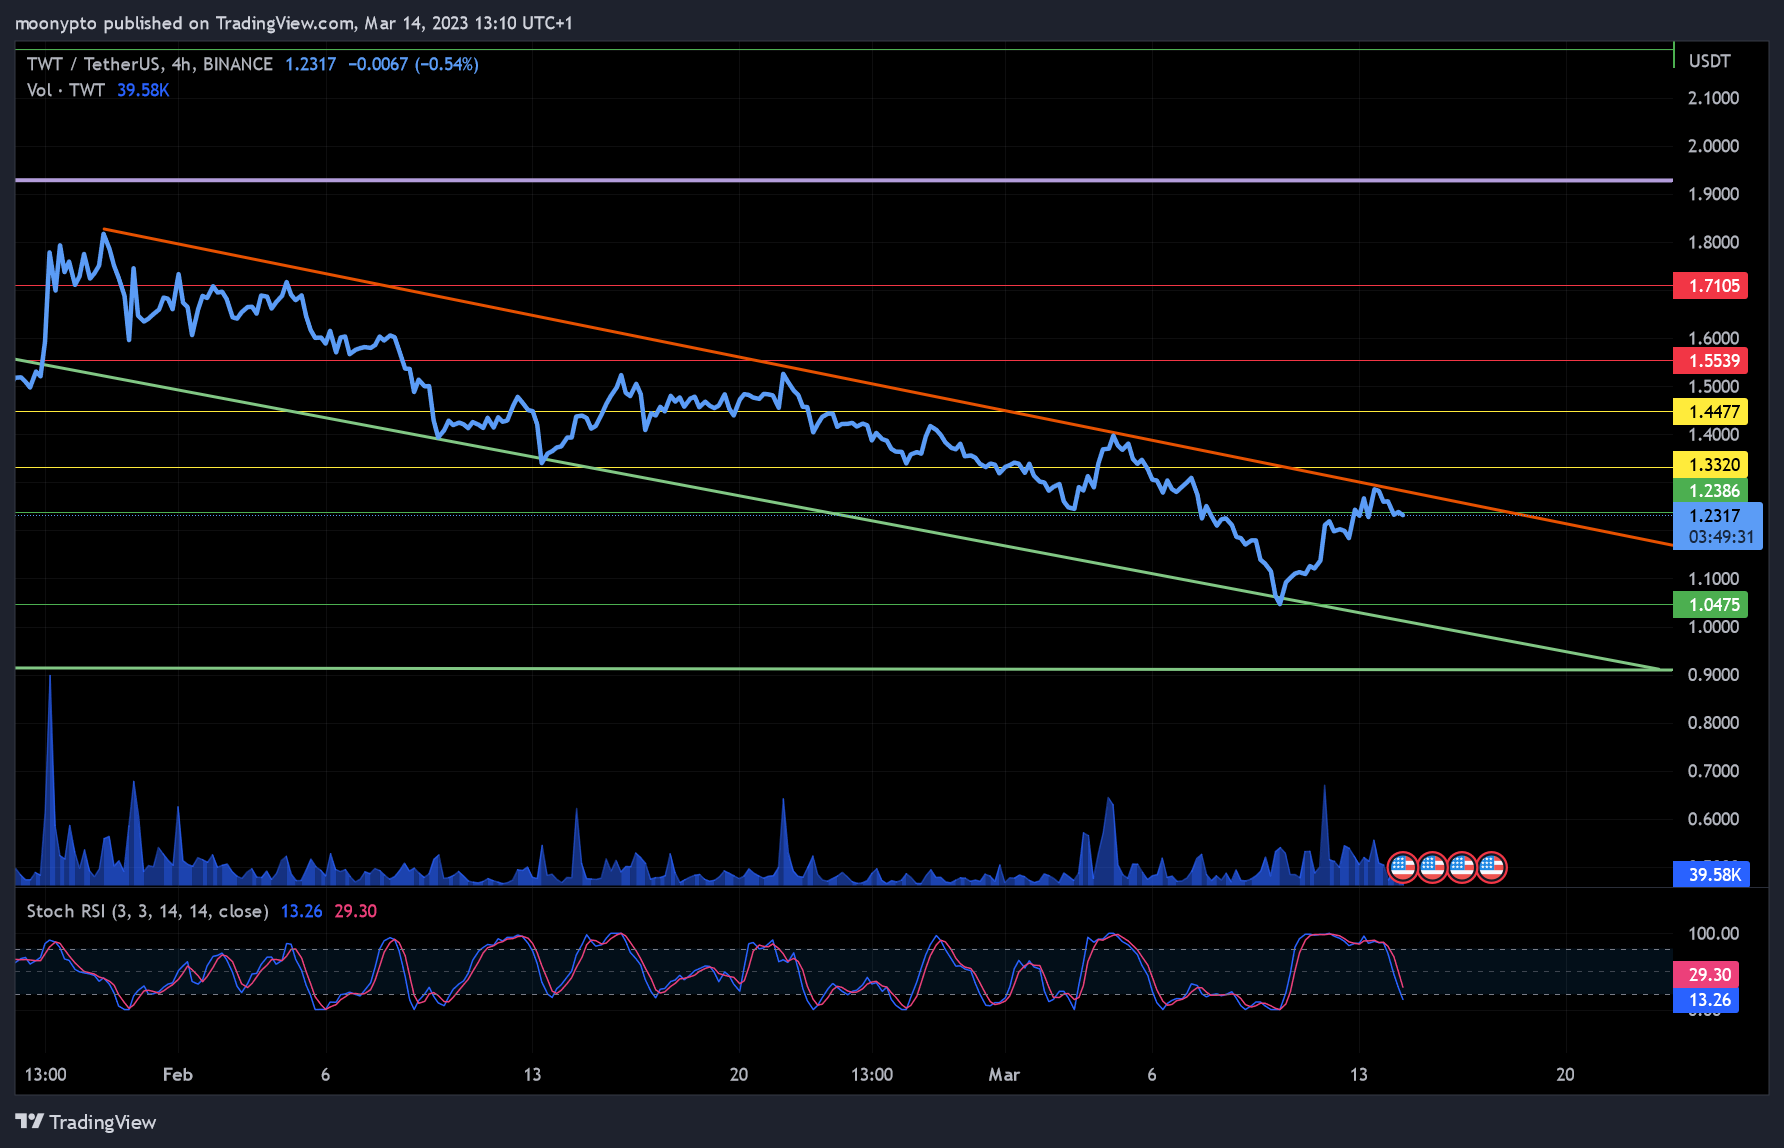Click the leftmost US flag economic event icon
1784x1148 pixels.
(x=1403, y=867)
